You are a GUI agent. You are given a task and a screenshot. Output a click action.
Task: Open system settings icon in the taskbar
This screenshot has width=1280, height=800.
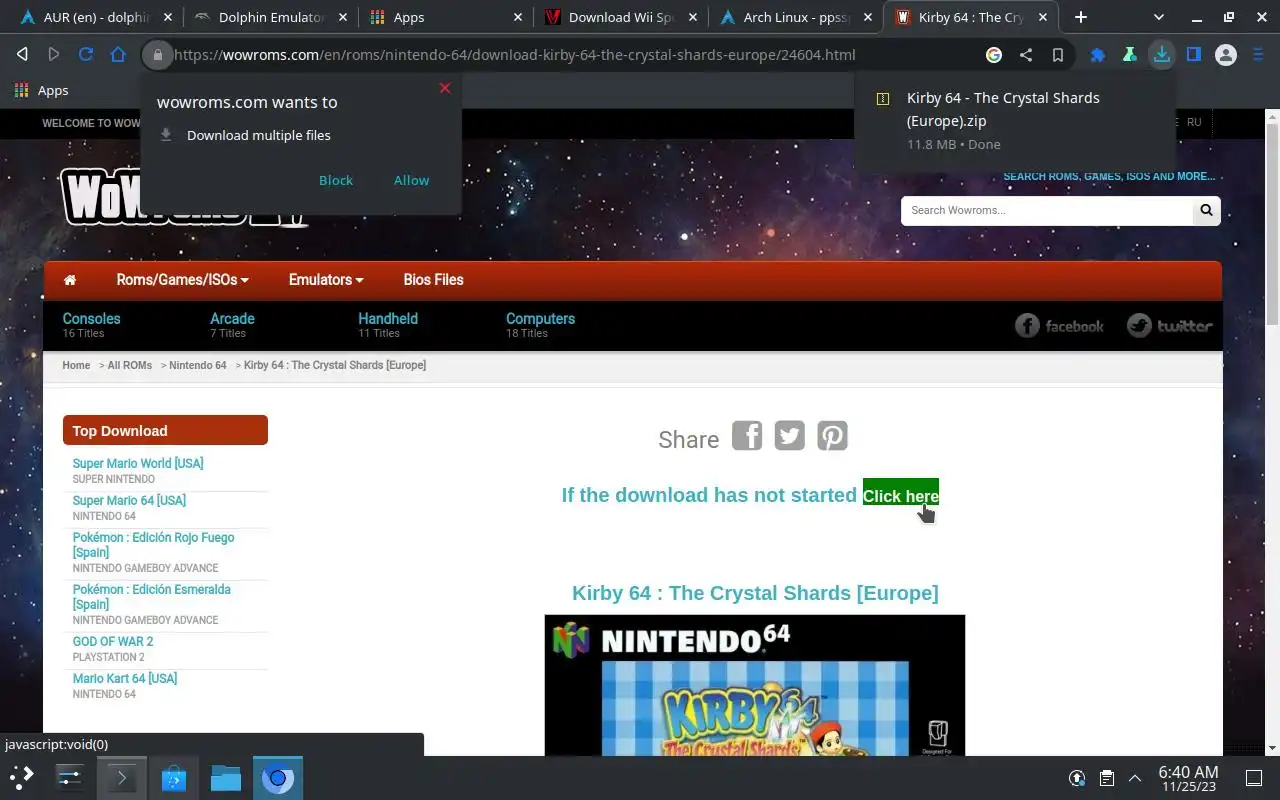[69, 777]
